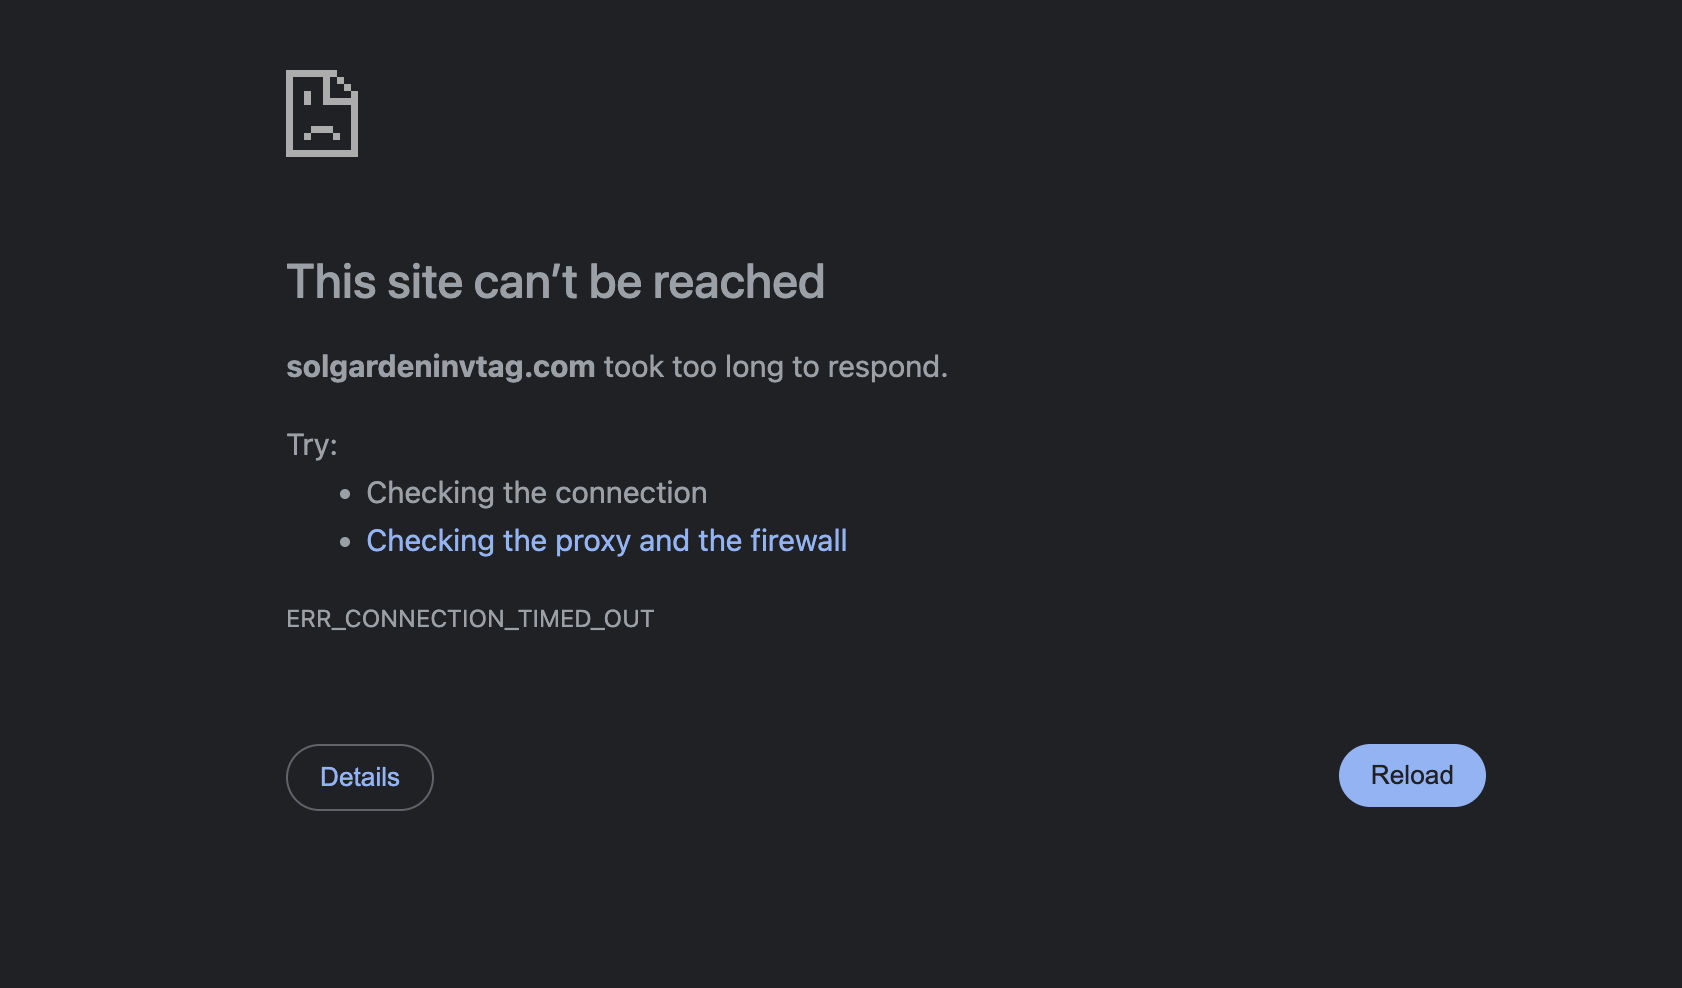Screen dimensions: 1682x988
Task: Click the word "proxy" in the blue link
Action: pos(592,541)
